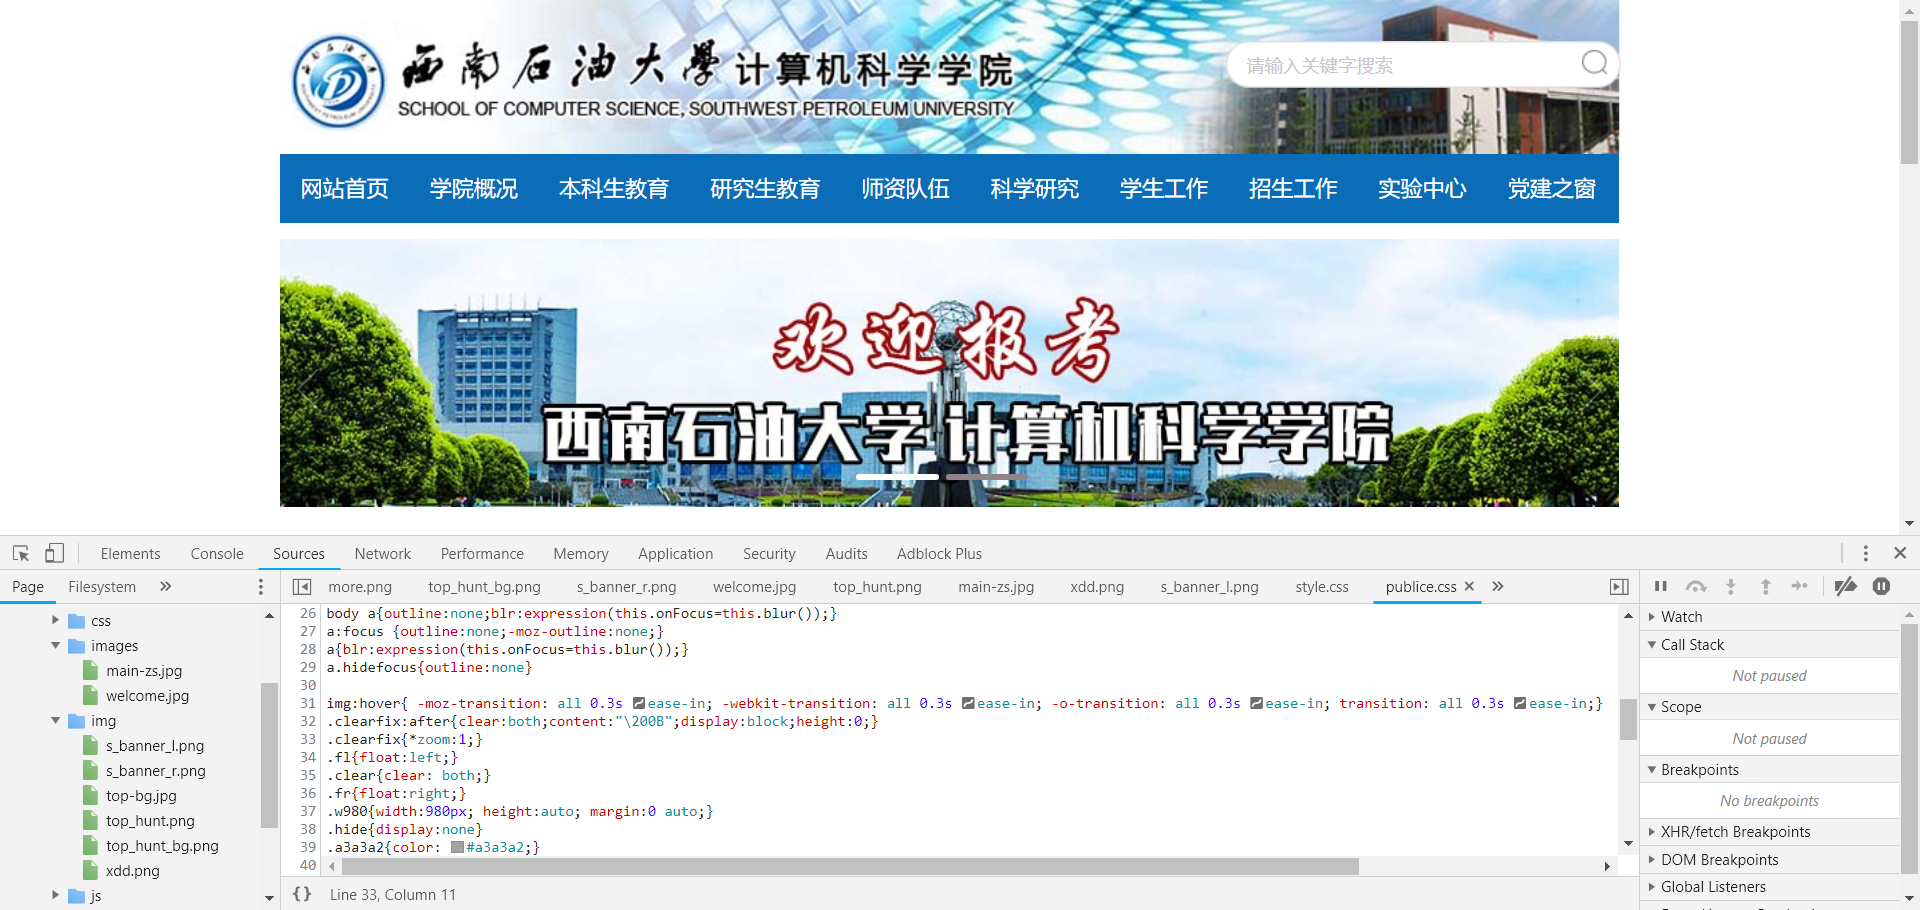Switch to the Elements tab
The image size is (1920, 910).
coord(130,554)
